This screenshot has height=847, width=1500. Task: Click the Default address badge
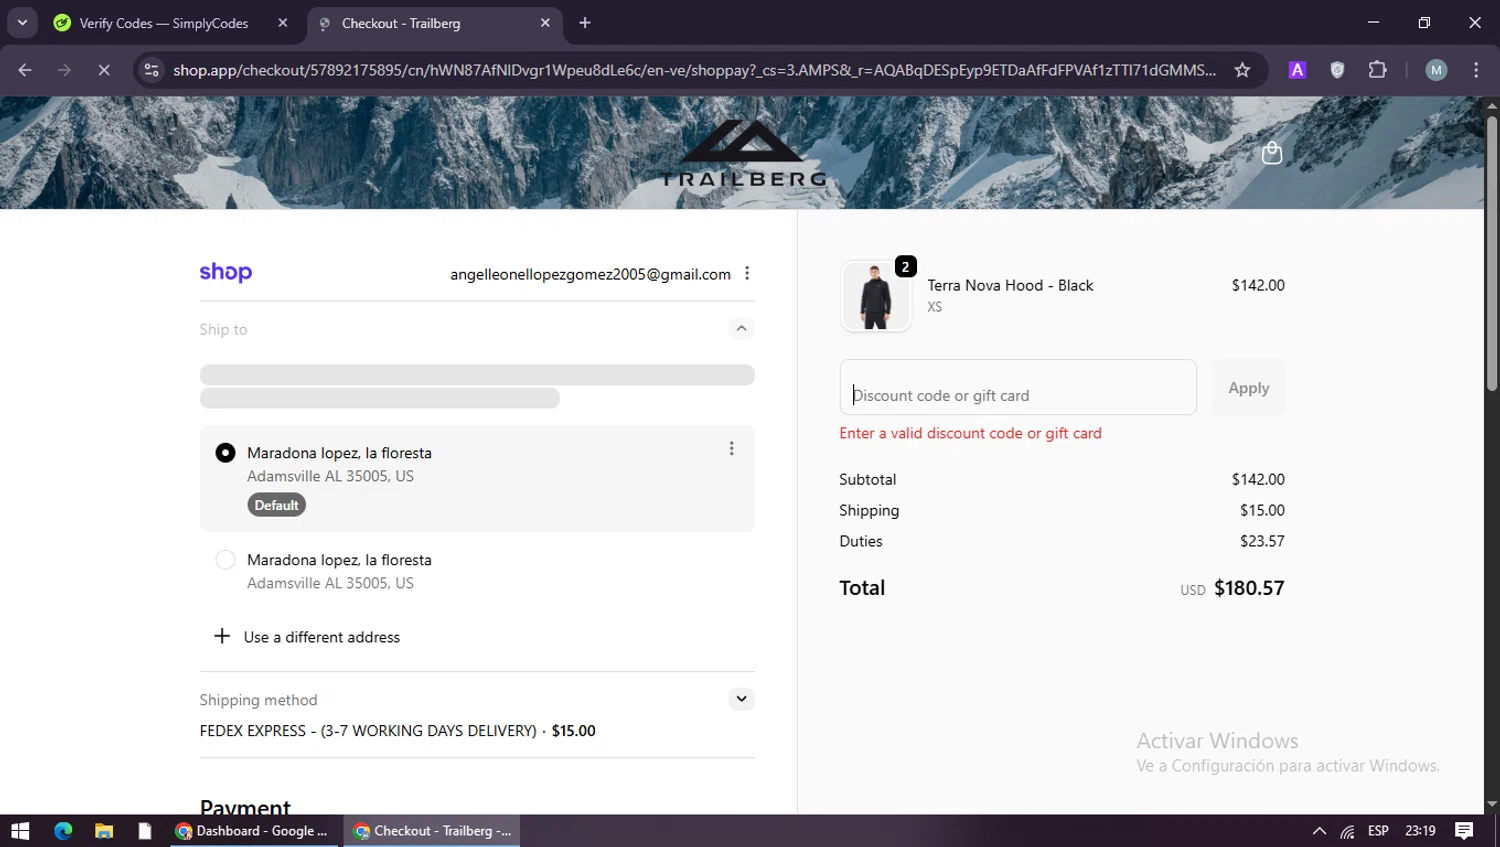[x=276, y=505]
